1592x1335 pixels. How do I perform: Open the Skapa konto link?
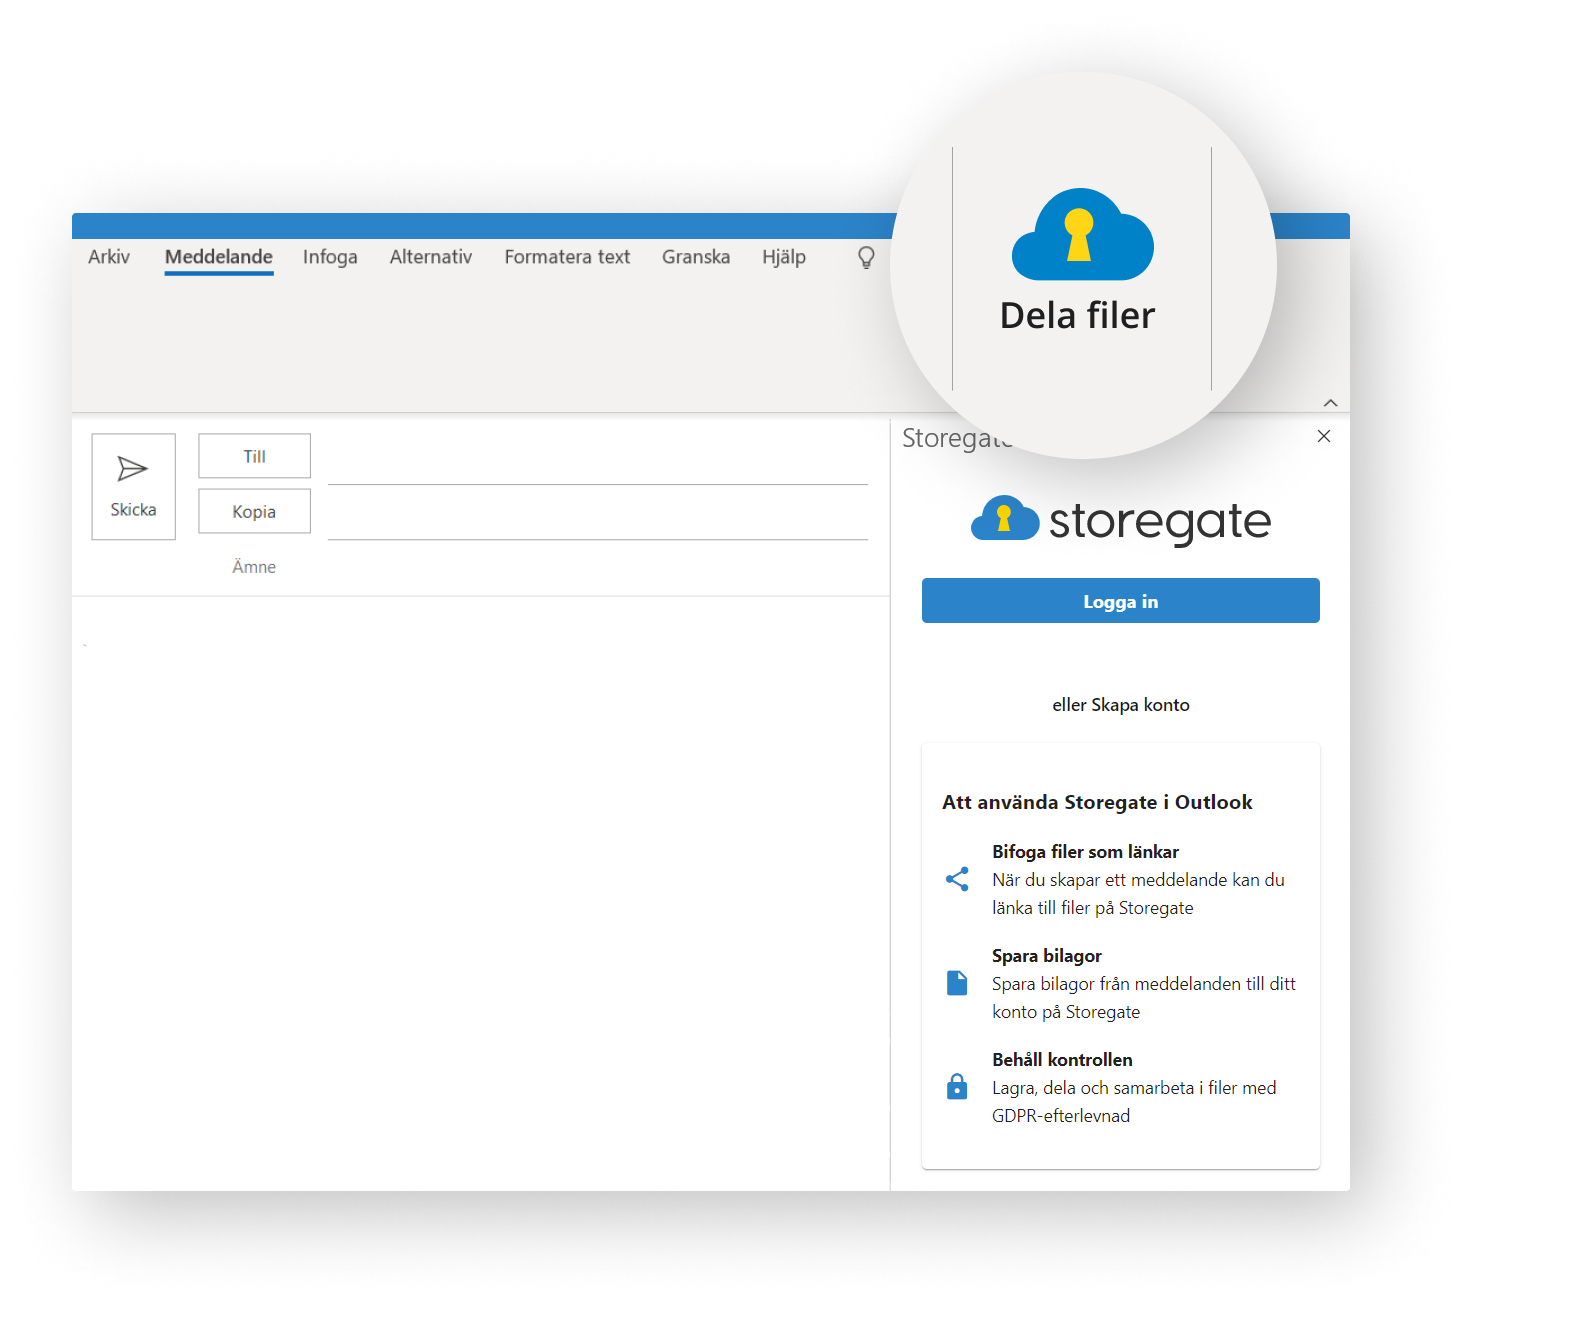(x=1141, y=705)
